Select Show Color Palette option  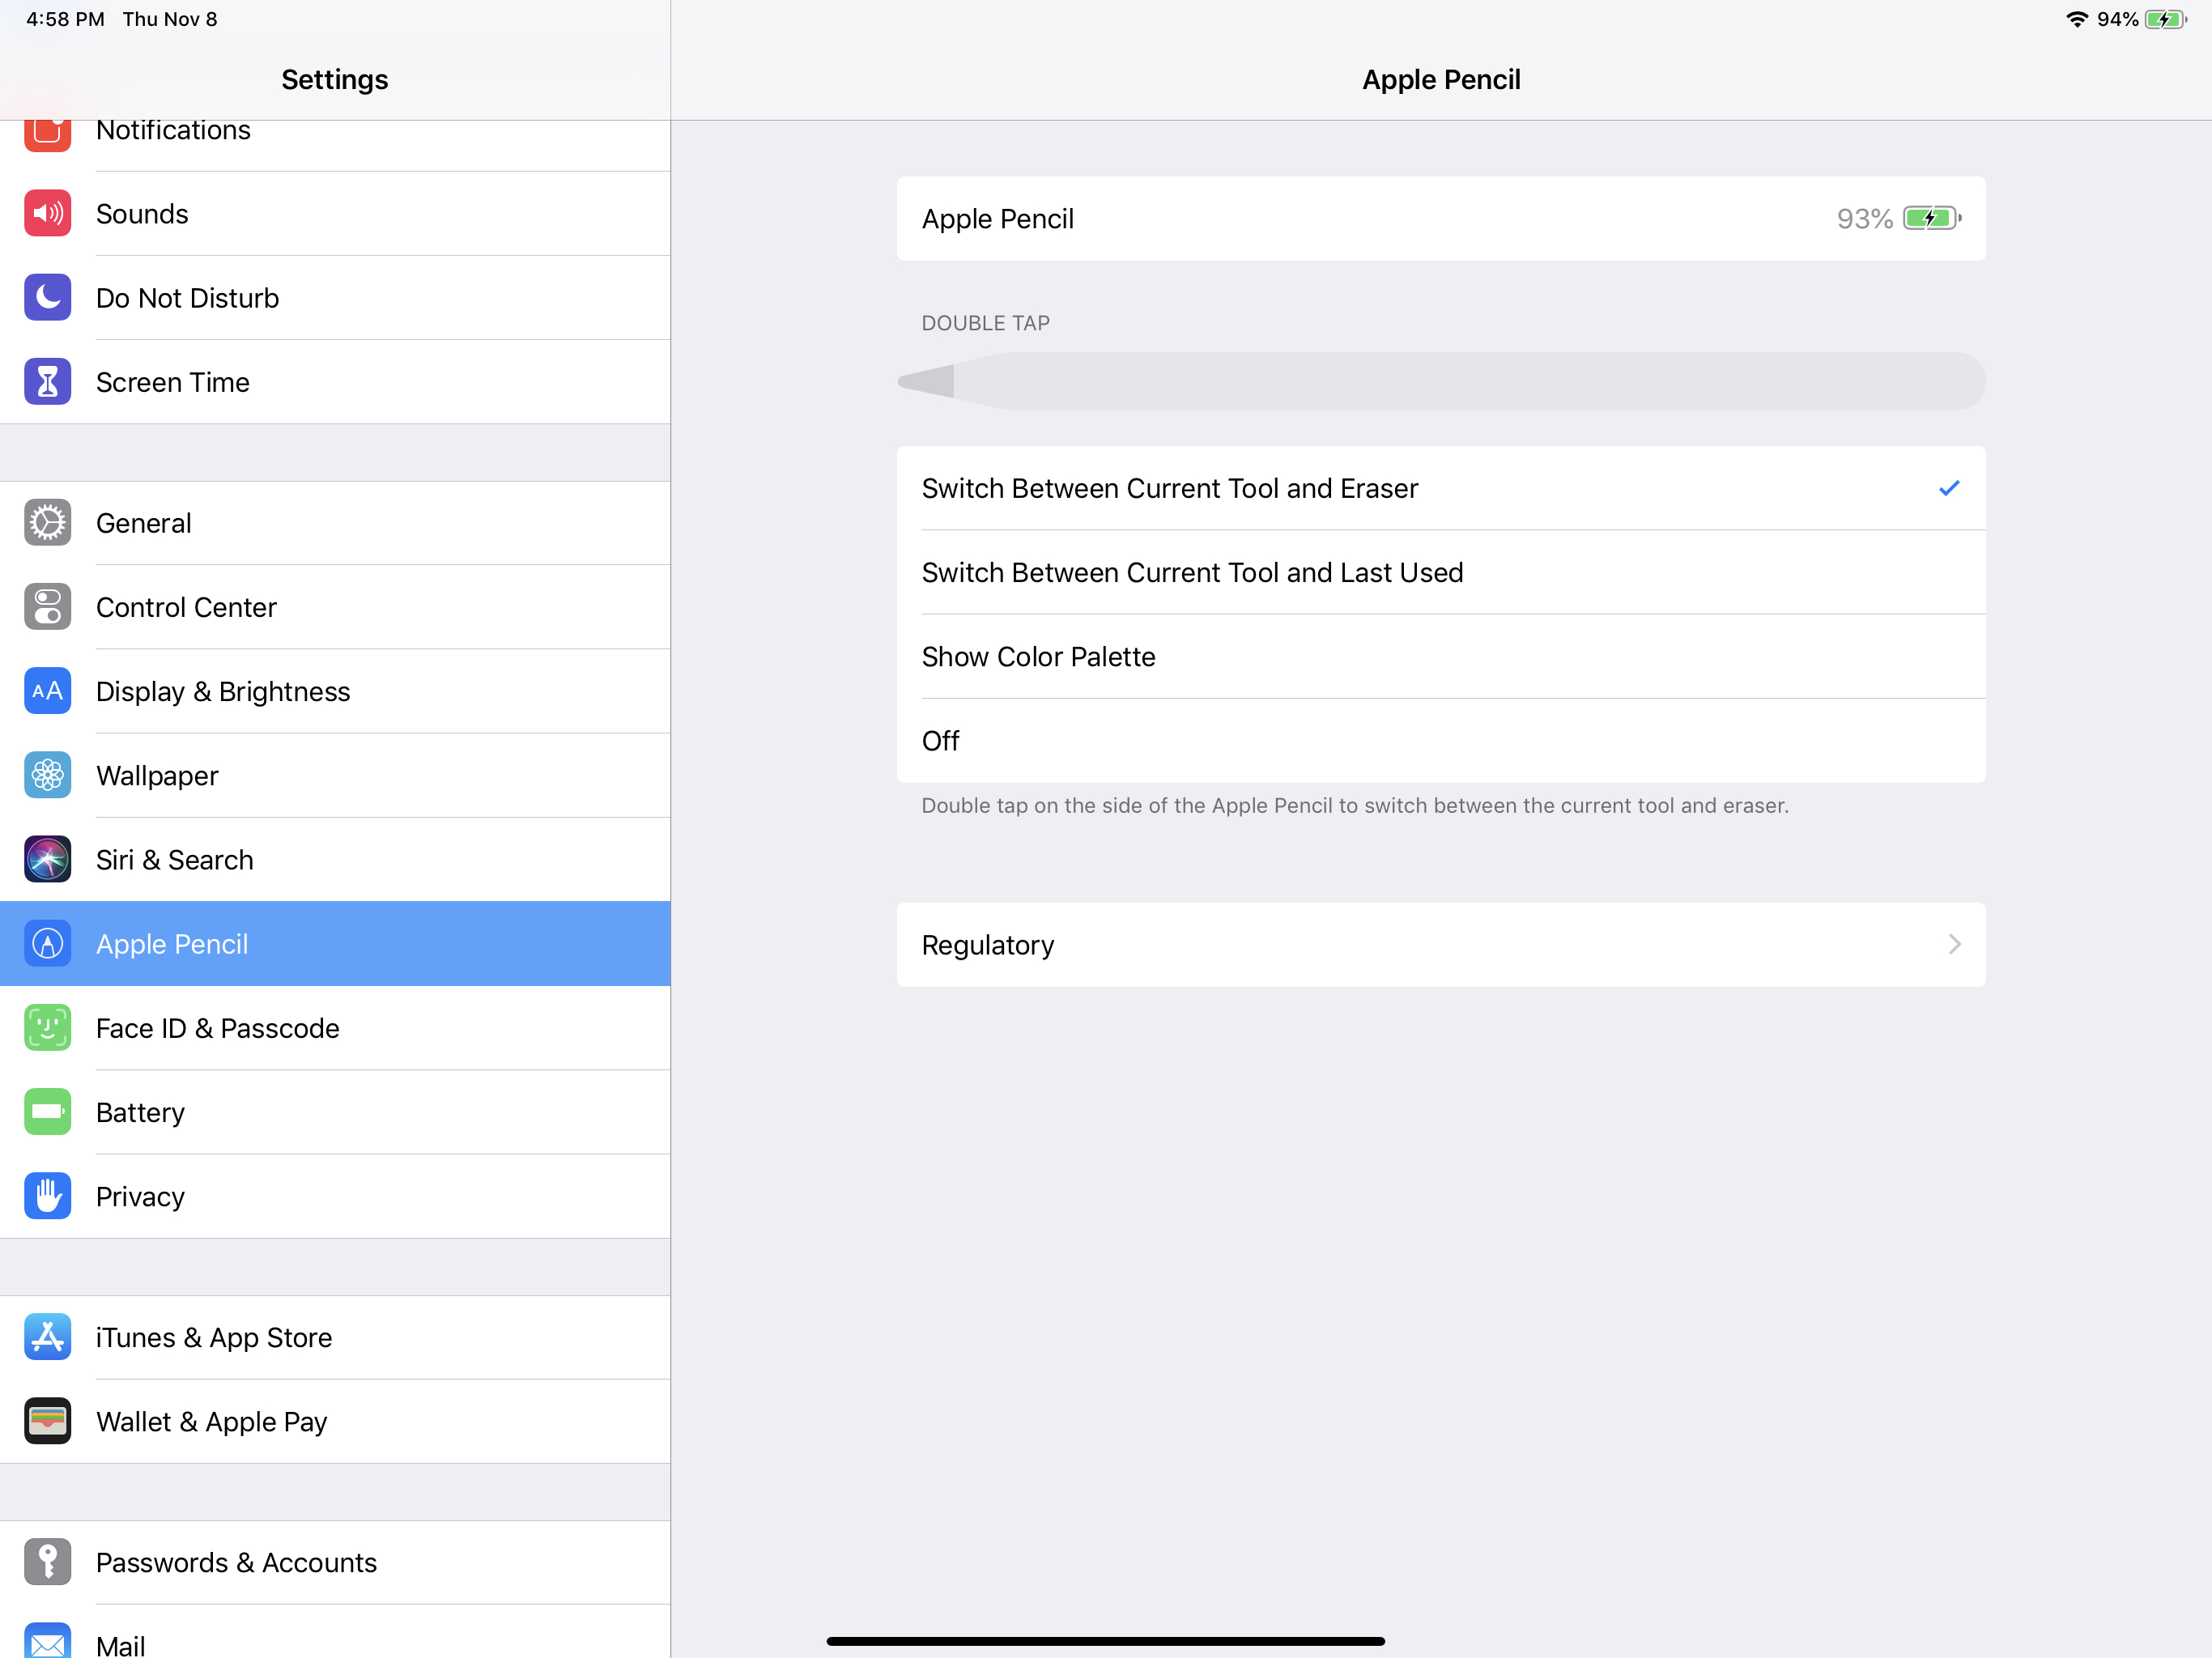[1441, 656]
